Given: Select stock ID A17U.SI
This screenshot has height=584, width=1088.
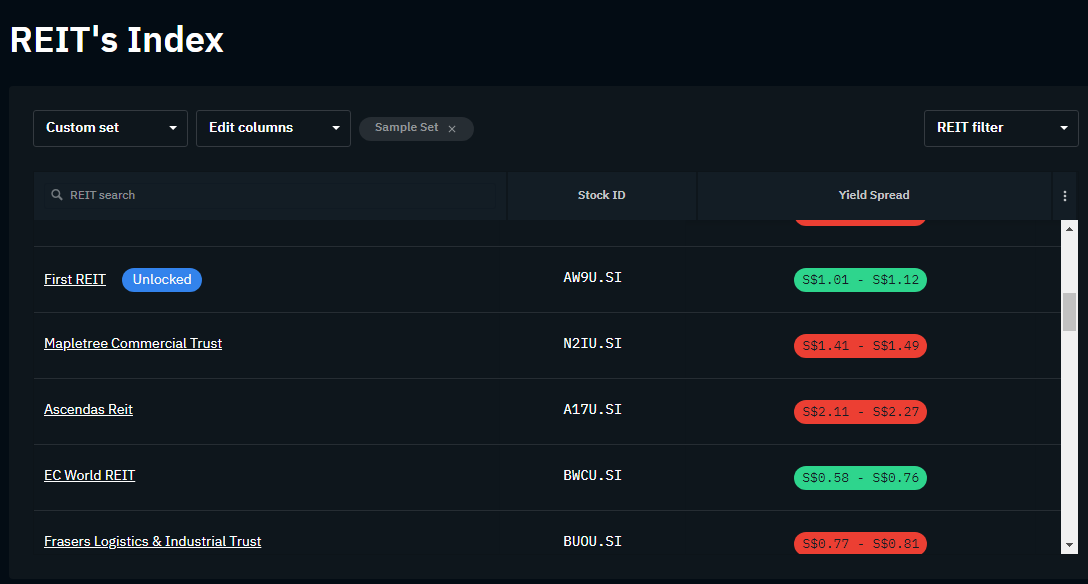Looking at the screenshot, I should [593, 409].
